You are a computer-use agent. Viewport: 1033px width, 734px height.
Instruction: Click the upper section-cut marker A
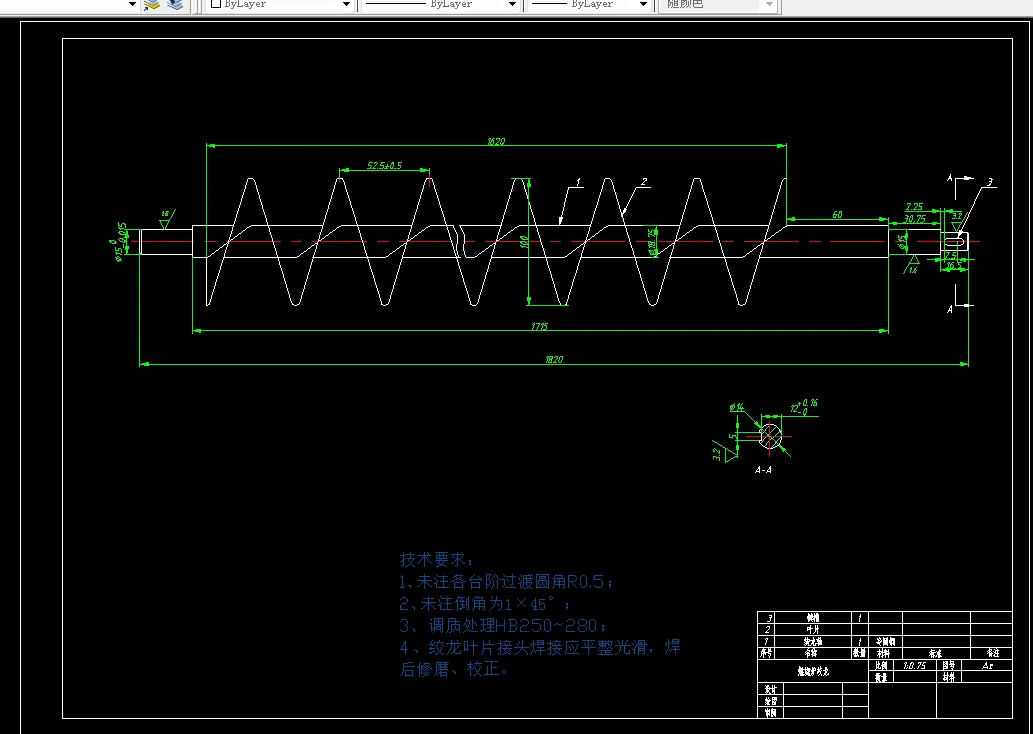[950, 178]
